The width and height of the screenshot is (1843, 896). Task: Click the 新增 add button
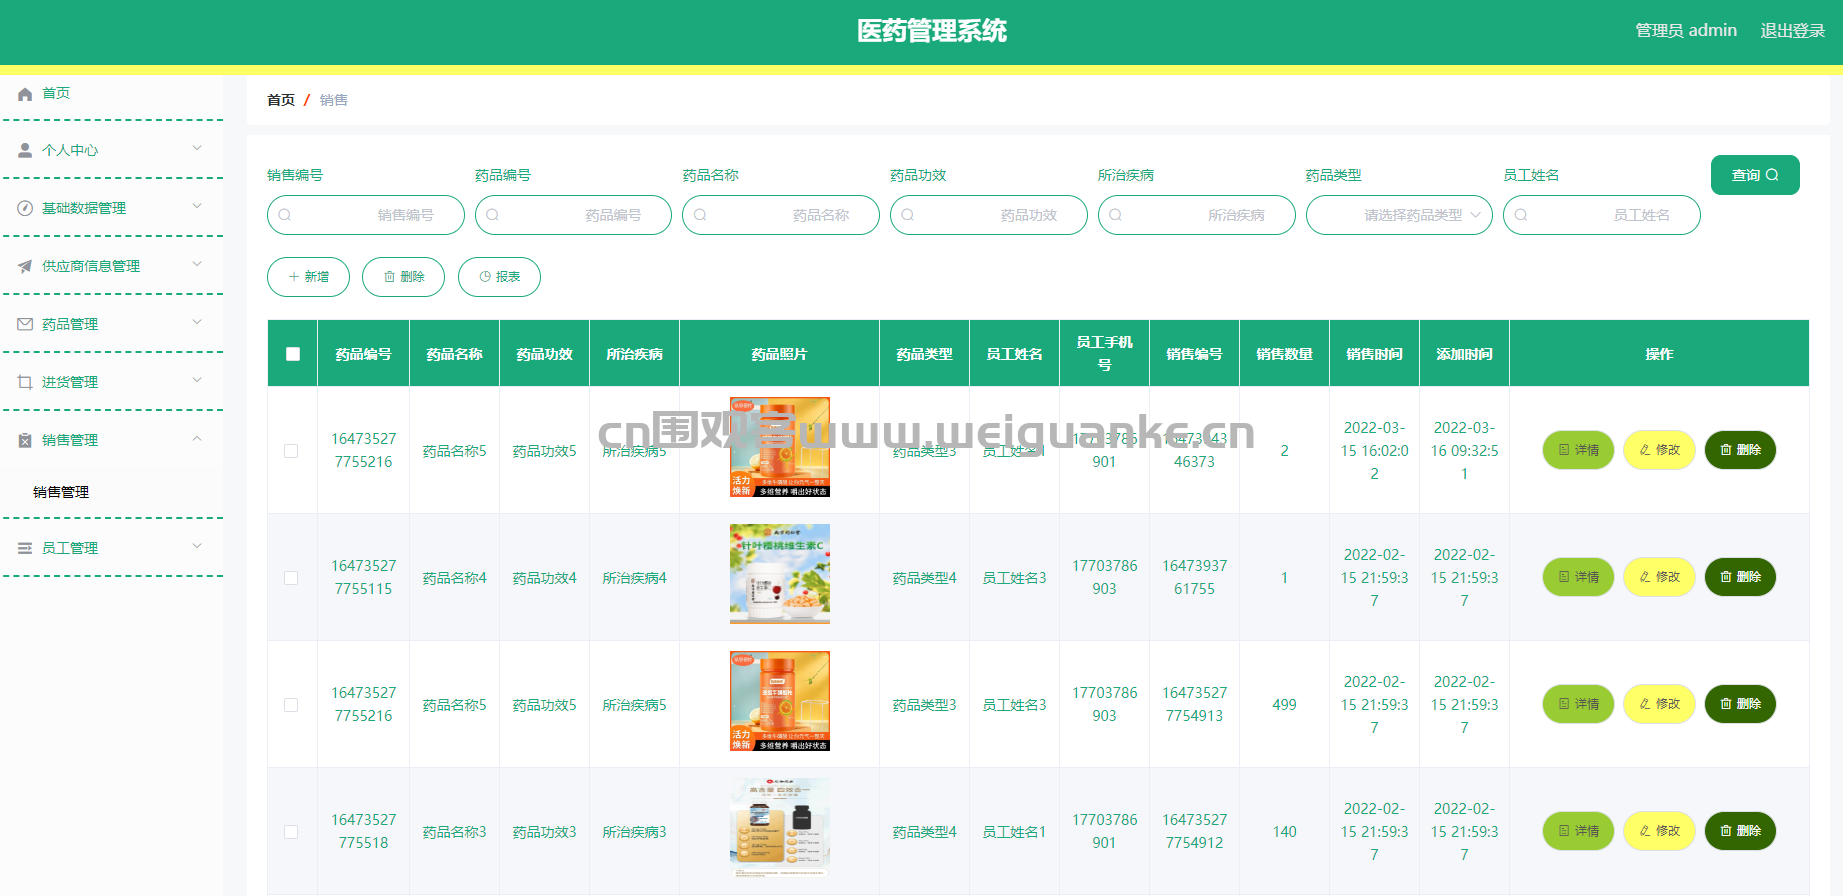(308, 277)
